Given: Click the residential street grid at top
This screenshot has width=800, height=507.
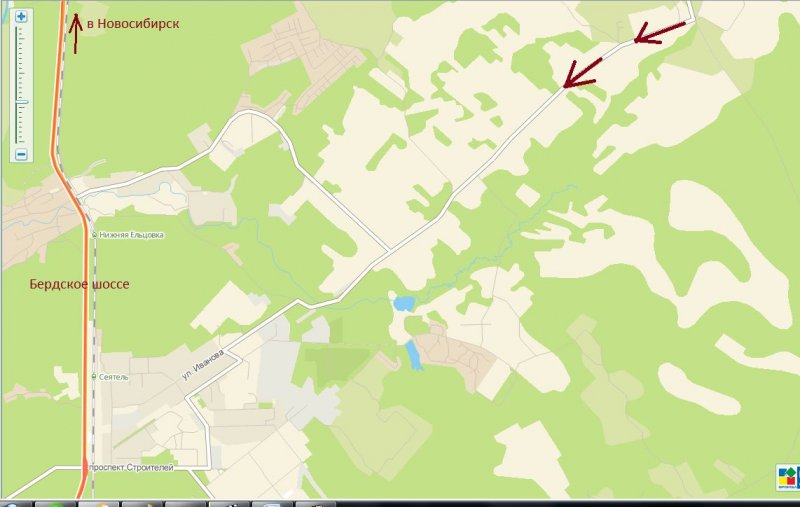Looking at the screenshot, I should [x=302, y=54].
